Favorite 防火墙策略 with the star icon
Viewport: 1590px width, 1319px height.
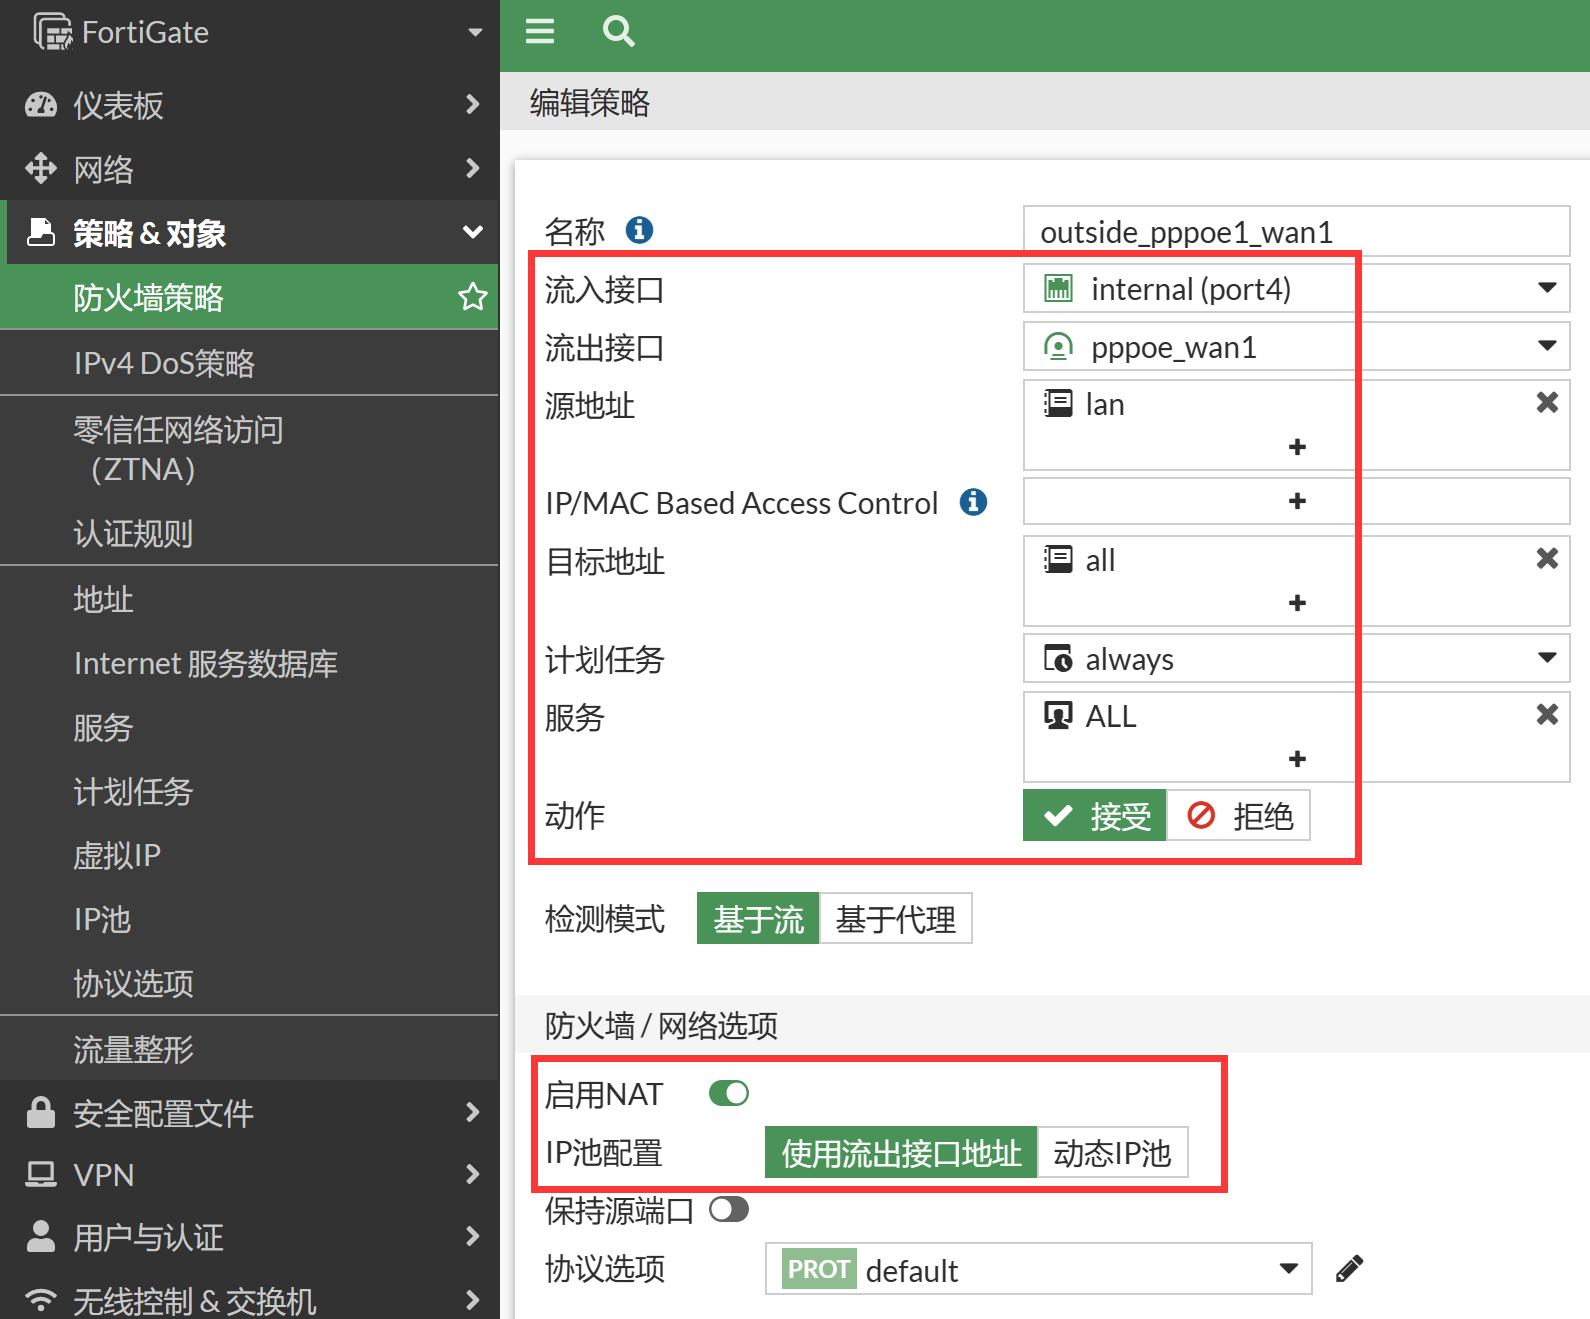point(472,297)
